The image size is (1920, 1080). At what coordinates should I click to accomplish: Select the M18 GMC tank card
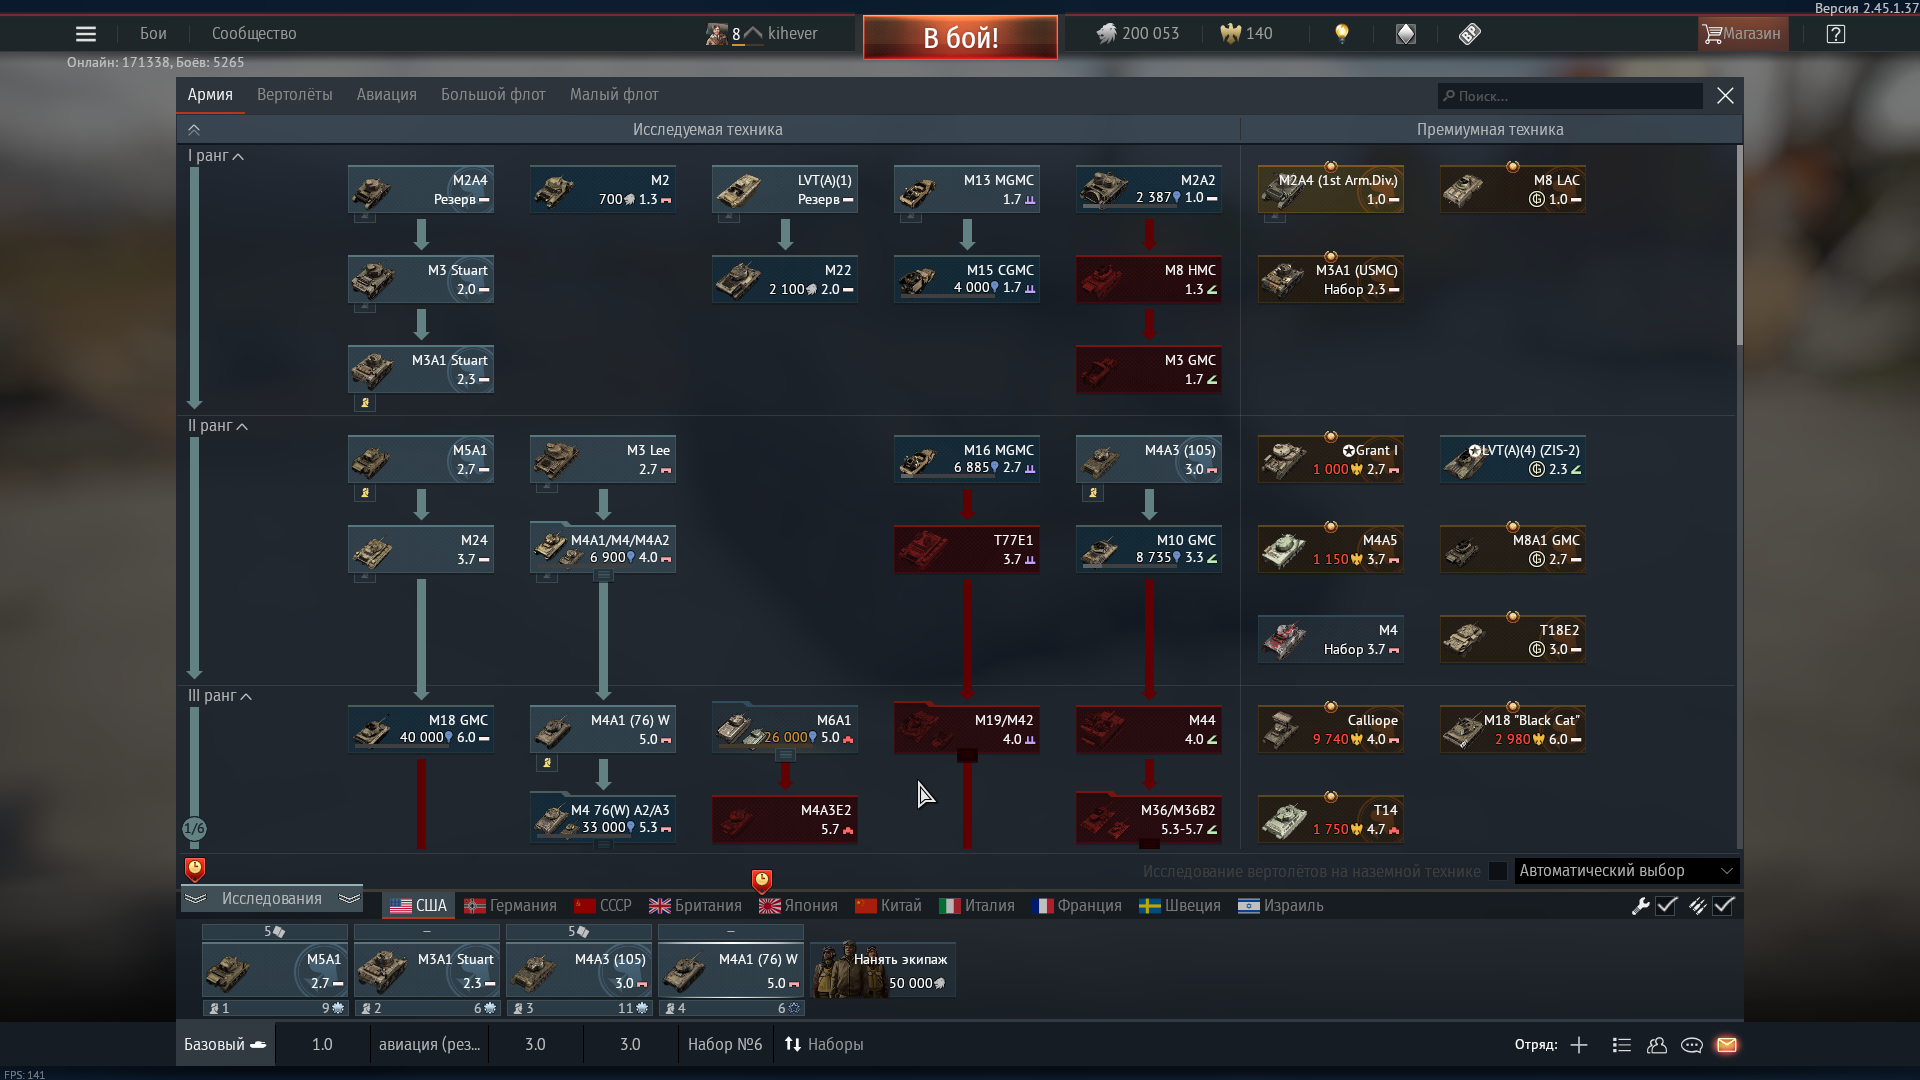[x=421, y=729]
